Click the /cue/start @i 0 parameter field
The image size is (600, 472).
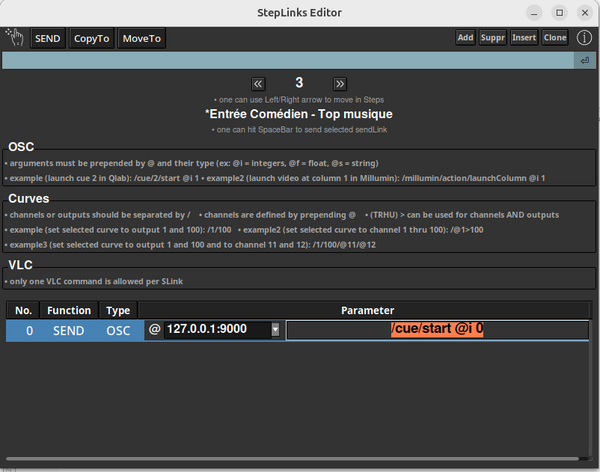(437, 330)
